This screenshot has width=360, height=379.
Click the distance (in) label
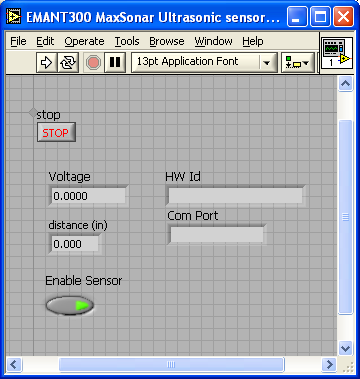pyautogui.click(x=78, y=226)
